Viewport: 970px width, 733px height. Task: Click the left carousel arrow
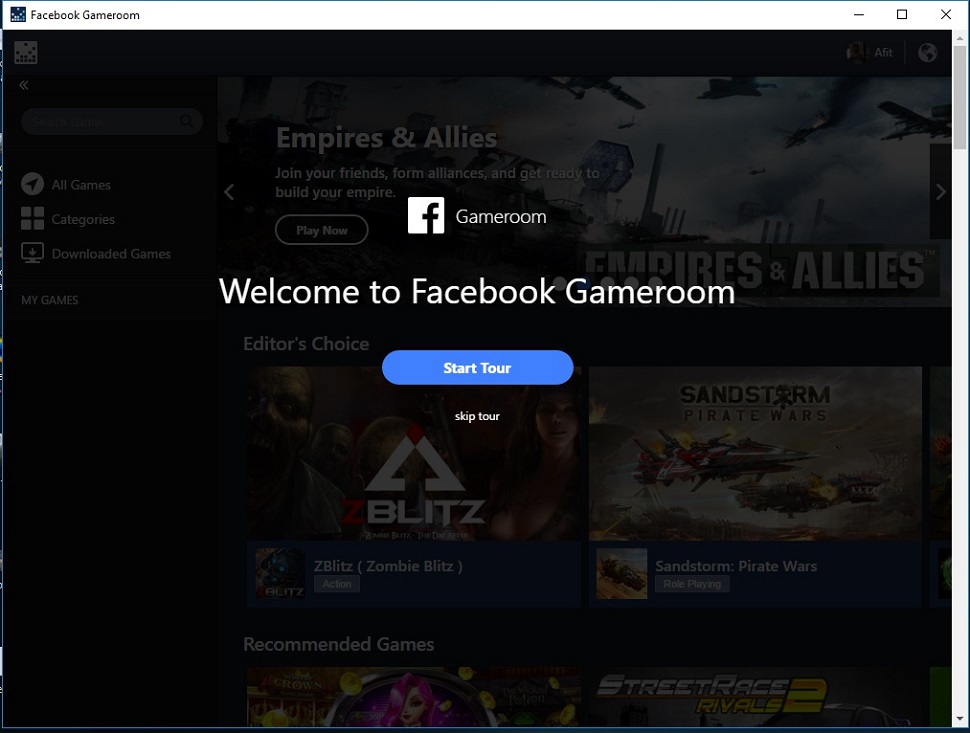click(x=229, y=192)
